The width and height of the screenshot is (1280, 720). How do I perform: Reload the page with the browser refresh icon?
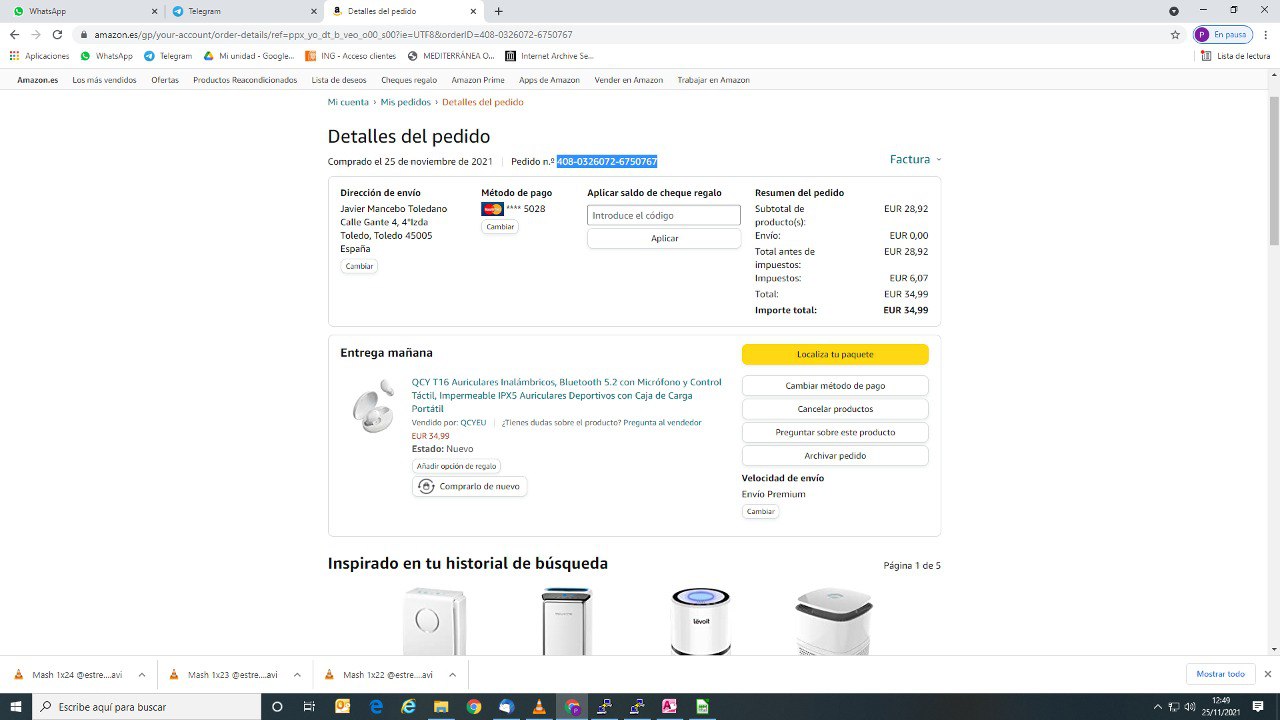57,34
